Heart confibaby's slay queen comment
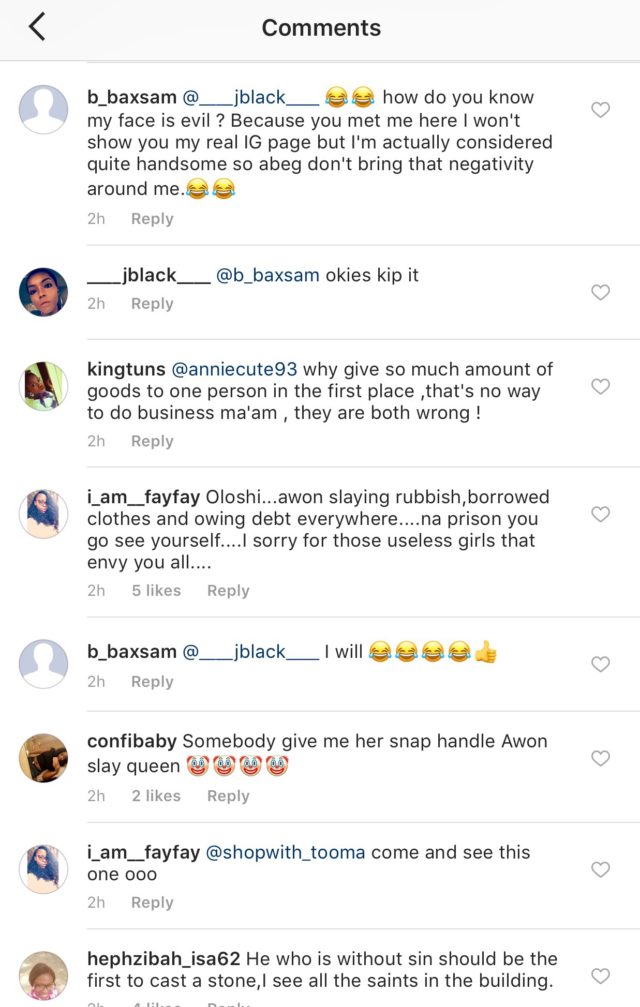The width and height of the screenshot is (640, 1007). pos(600,758)
